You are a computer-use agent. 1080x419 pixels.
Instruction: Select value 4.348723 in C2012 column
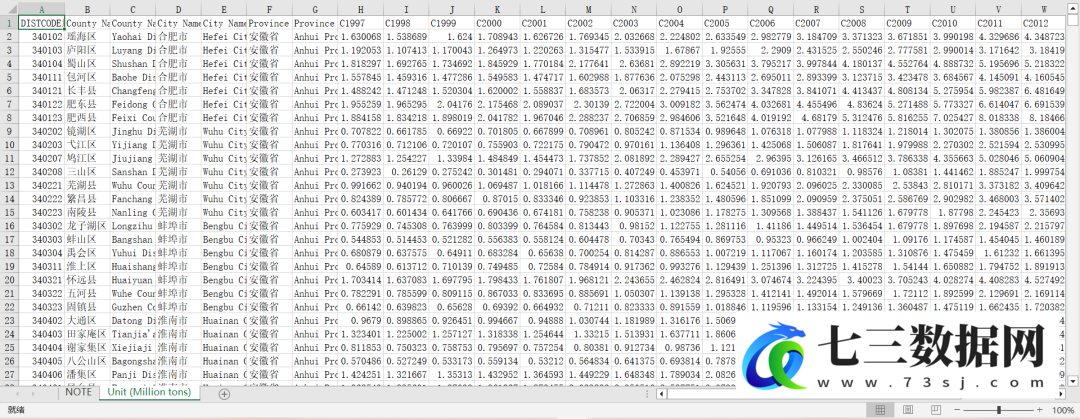point(1045,37)
